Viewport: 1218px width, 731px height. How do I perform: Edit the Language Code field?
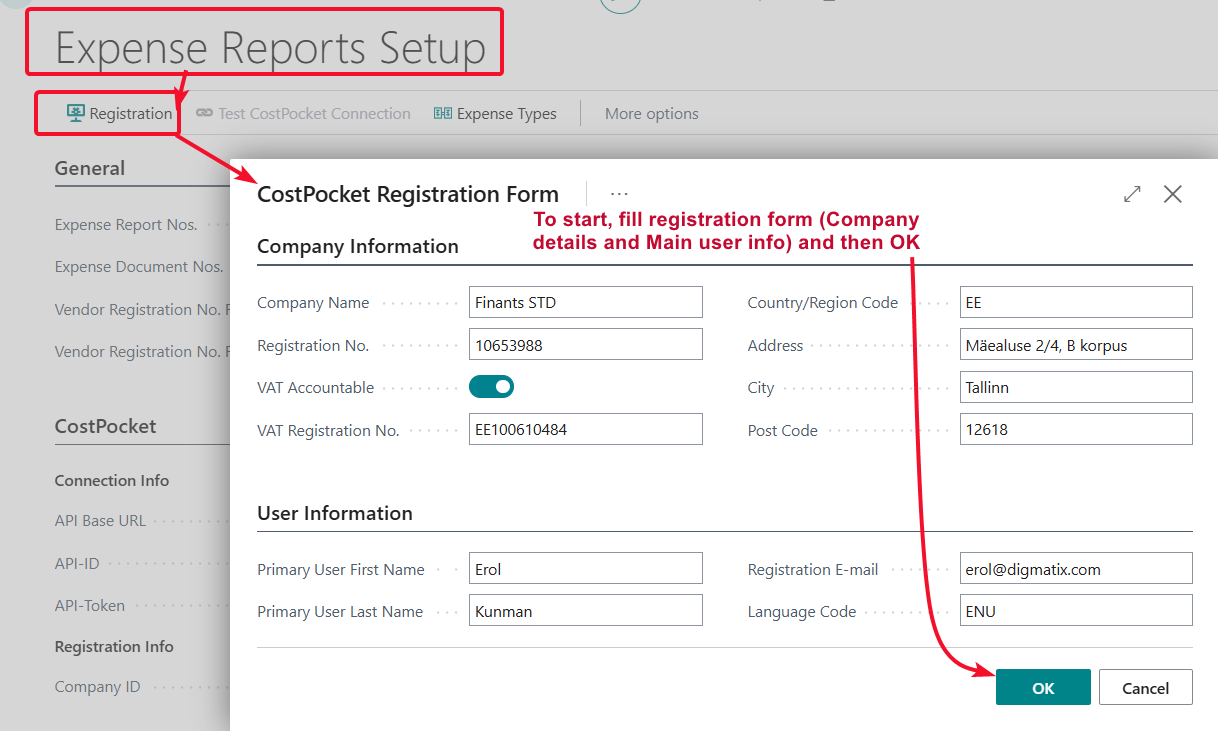click(1076, 611)
